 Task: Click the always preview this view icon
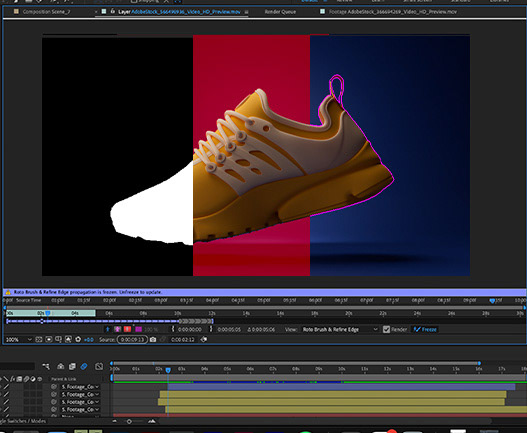(x=204, y=340)
